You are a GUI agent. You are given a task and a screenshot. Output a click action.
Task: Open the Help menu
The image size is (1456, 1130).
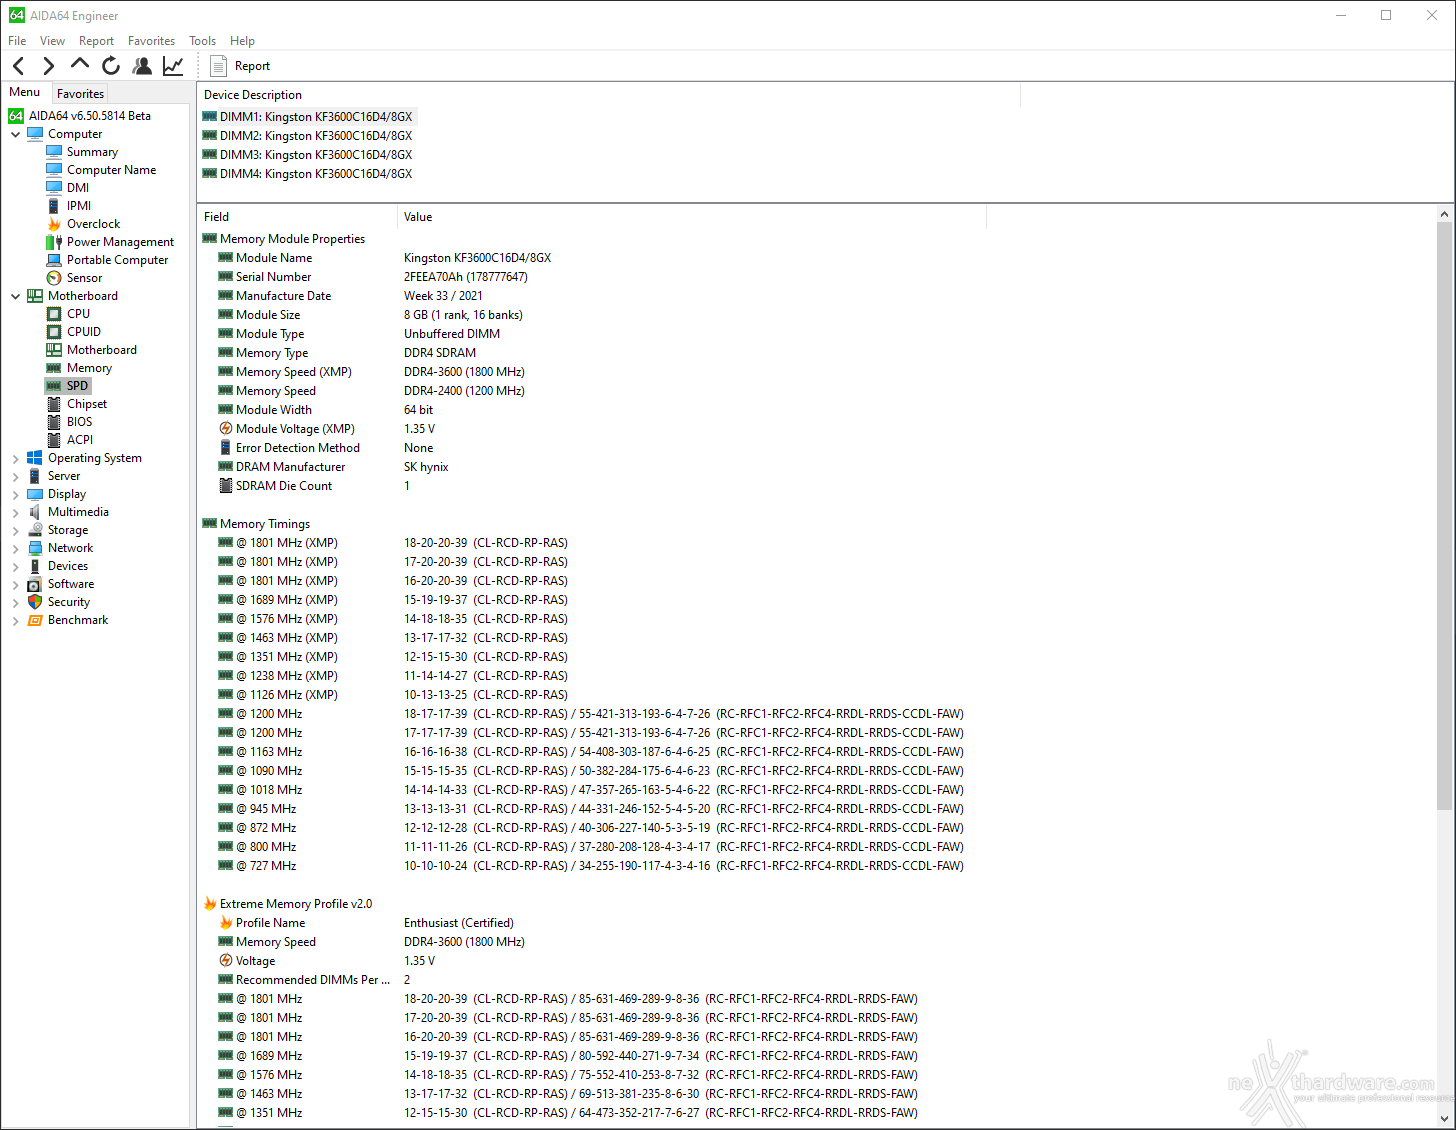coord(242,41)
